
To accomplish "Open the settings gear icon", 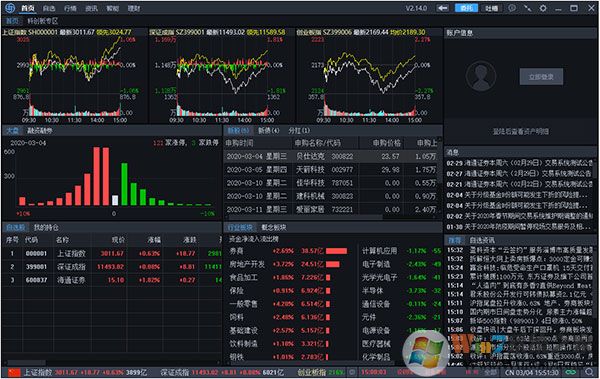I will point(543,8).
